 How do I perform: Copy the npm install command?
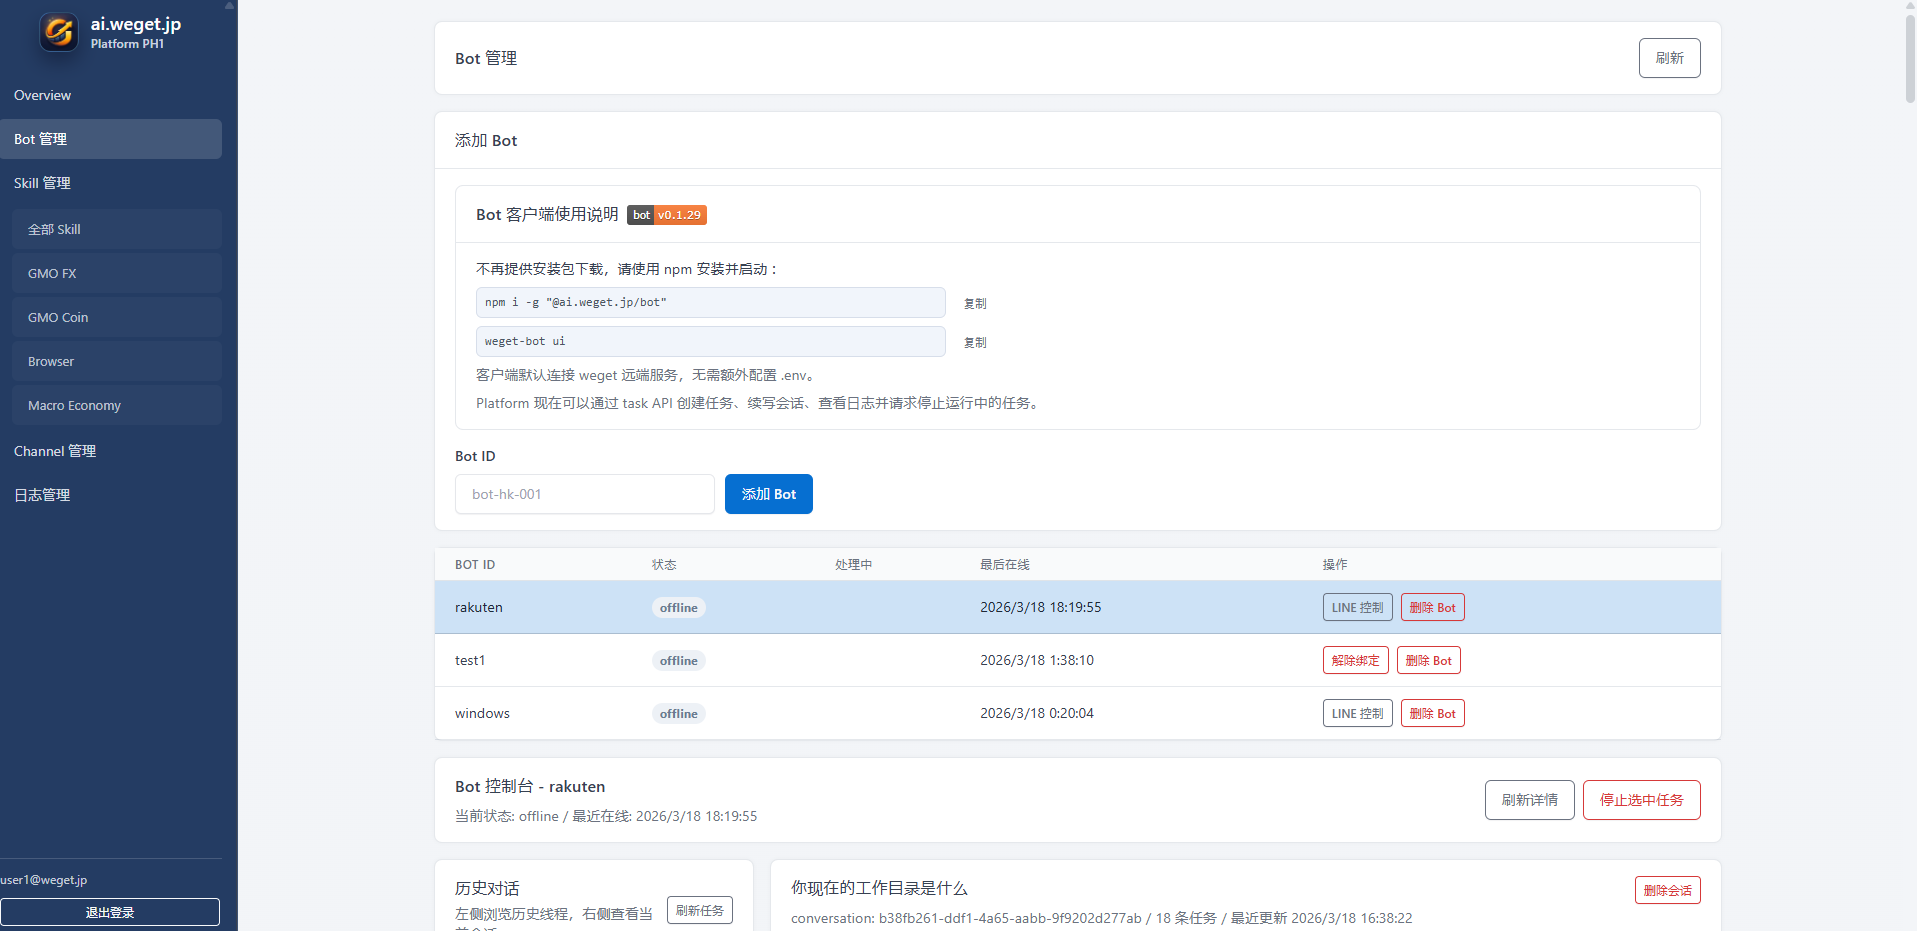tap(975, 303)
